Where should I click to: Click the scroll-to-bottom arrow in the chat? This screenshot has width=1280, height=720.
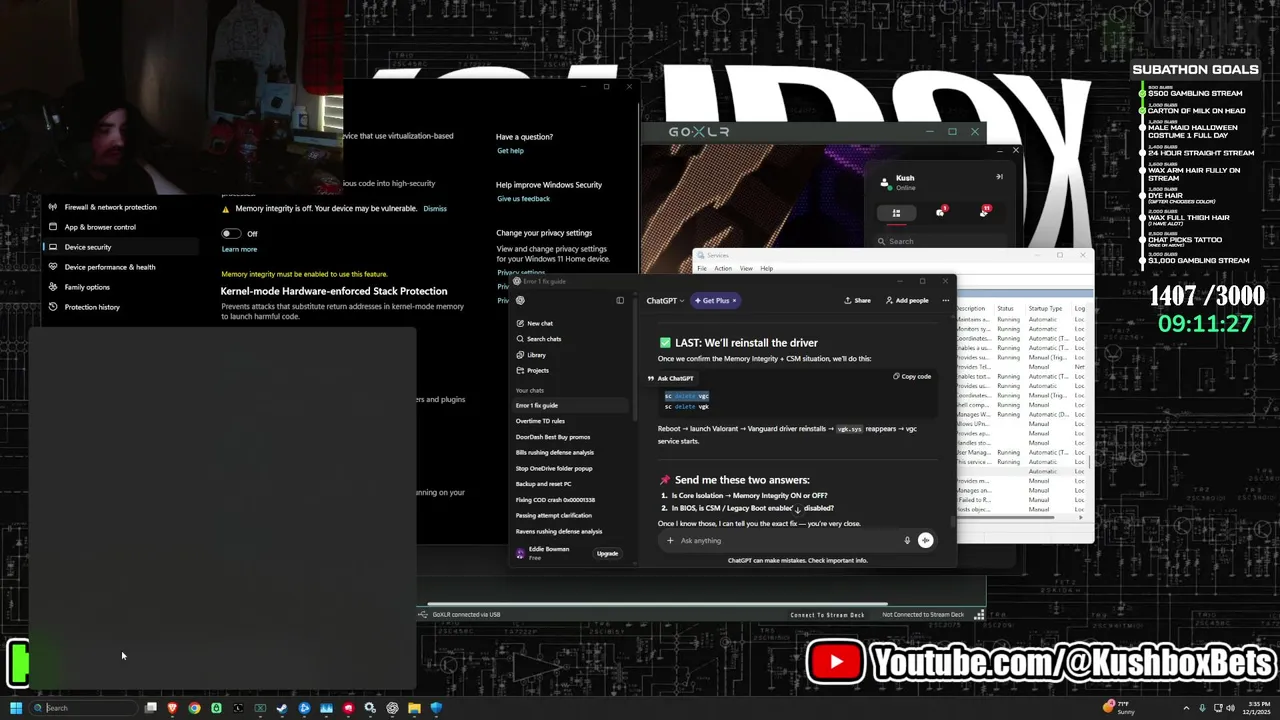[798, 509]
